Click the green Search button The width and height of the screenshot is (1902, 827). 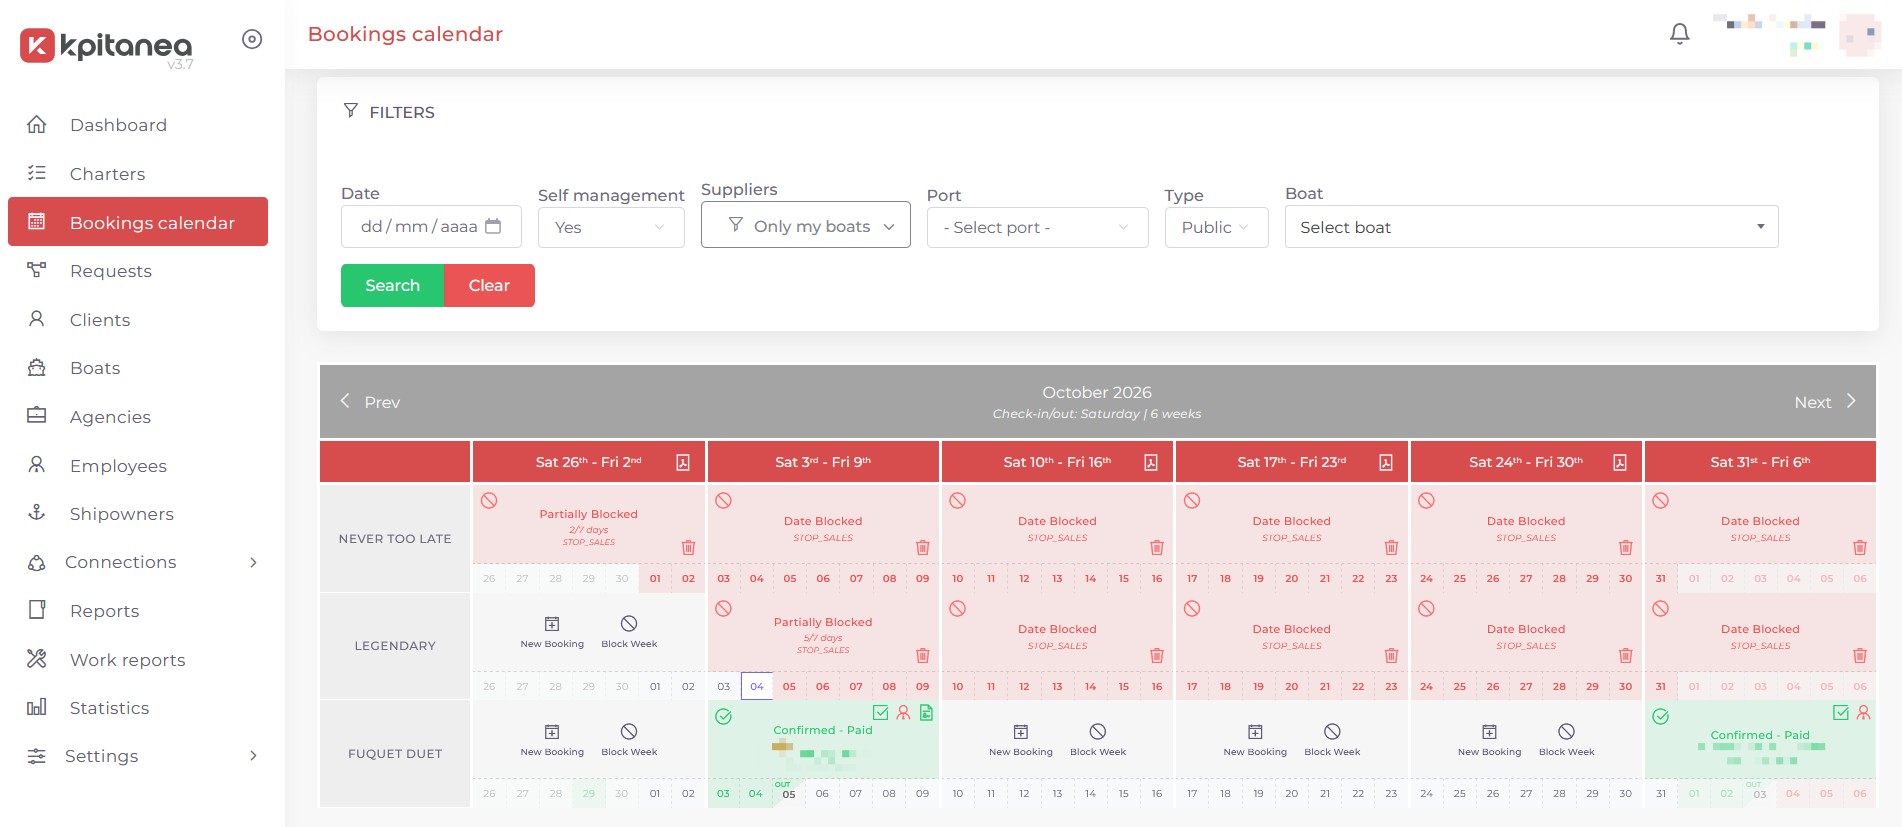(392, 285)
